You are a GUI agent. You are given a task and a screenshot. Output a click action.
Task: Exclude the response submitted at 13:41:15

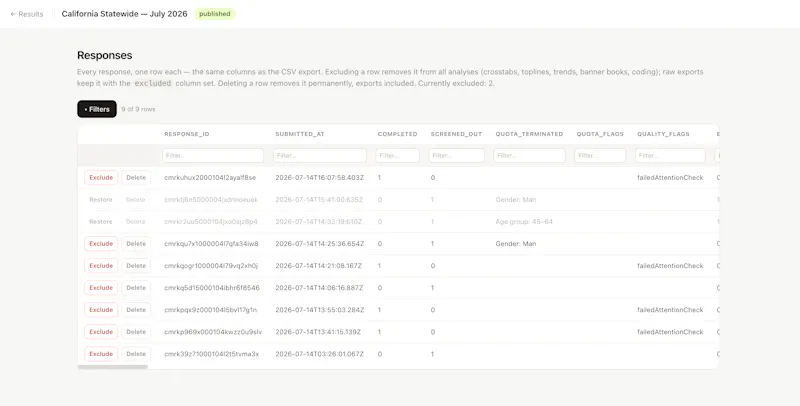[x=101, y=332]
